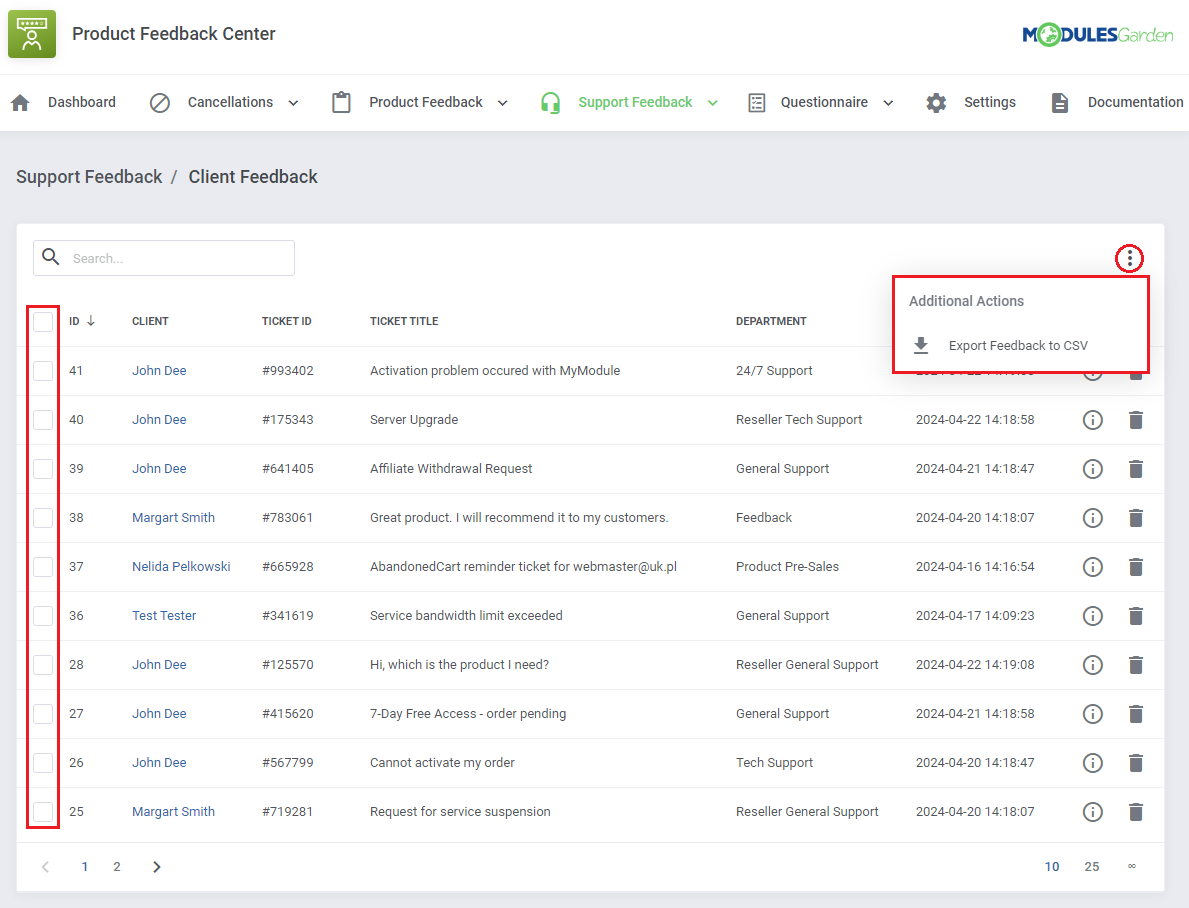1189x908 pixels.
Task: Open the Dashboard menu item
Action: point(82,102)
